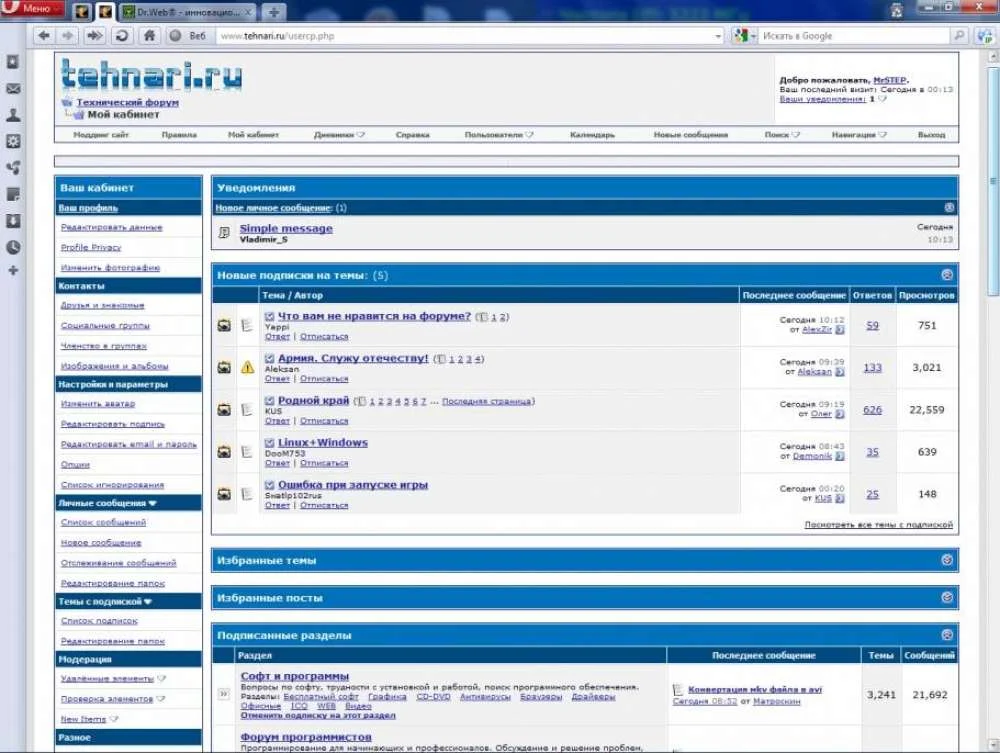Collapse Темы с подпиской sidebar group arrow

coord(148,601)
